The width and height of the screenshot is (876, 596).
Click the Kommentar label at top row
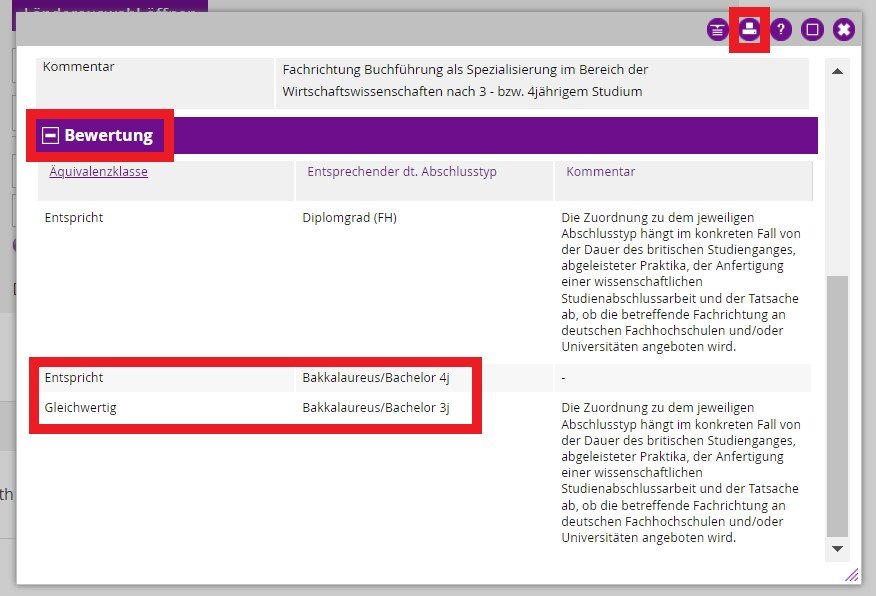(x=78, y=66)
